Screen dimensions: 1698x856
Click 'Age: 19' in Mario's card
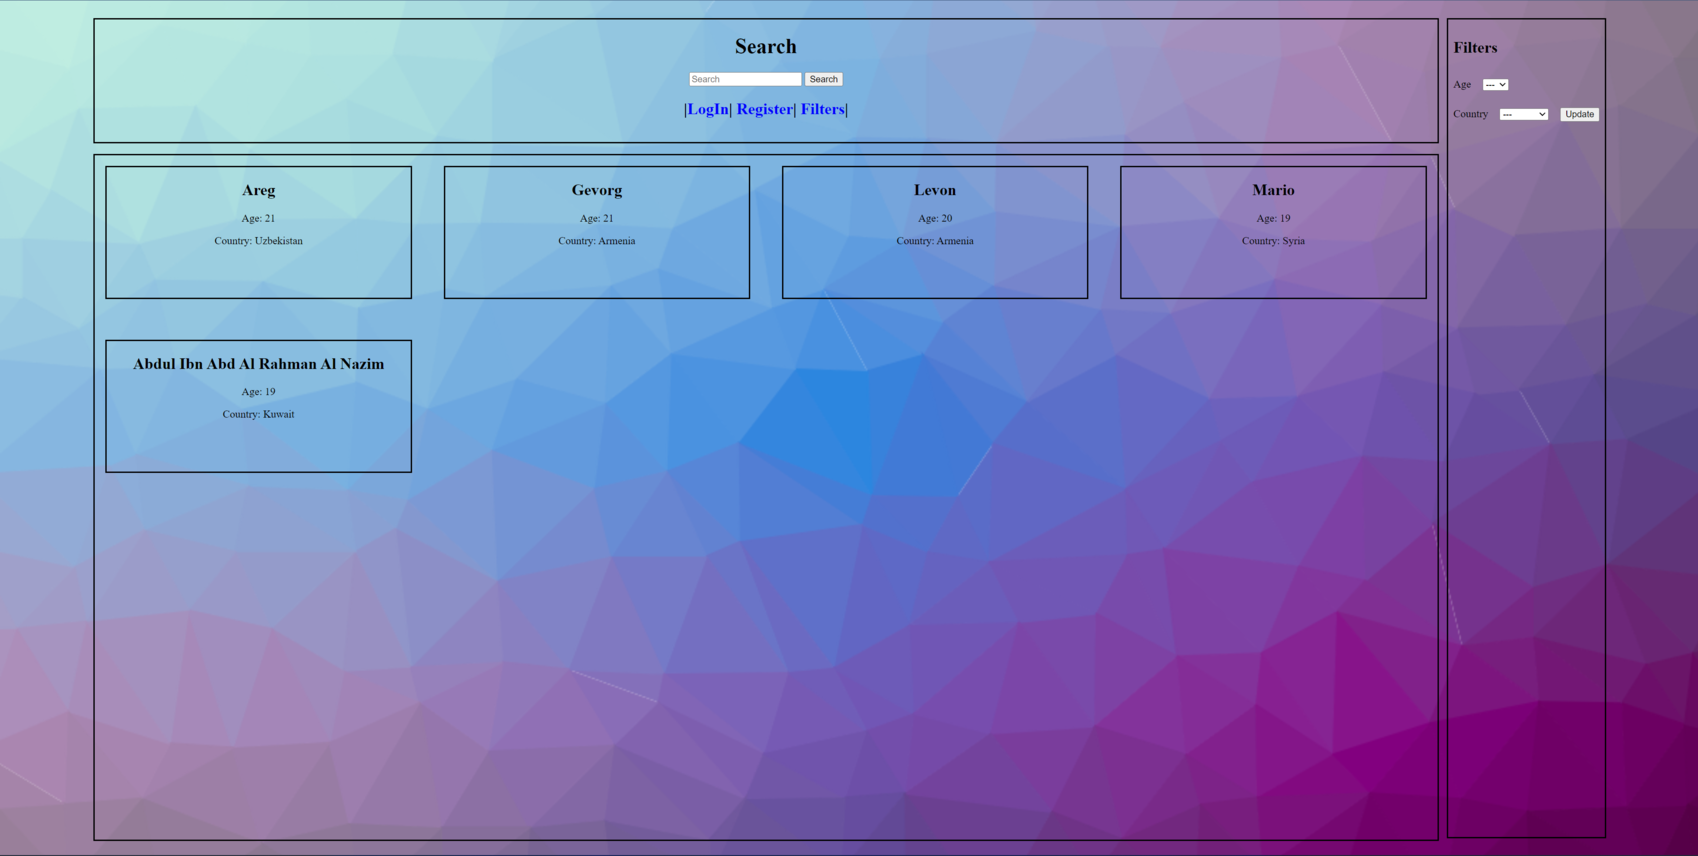tap(1273, 218)
